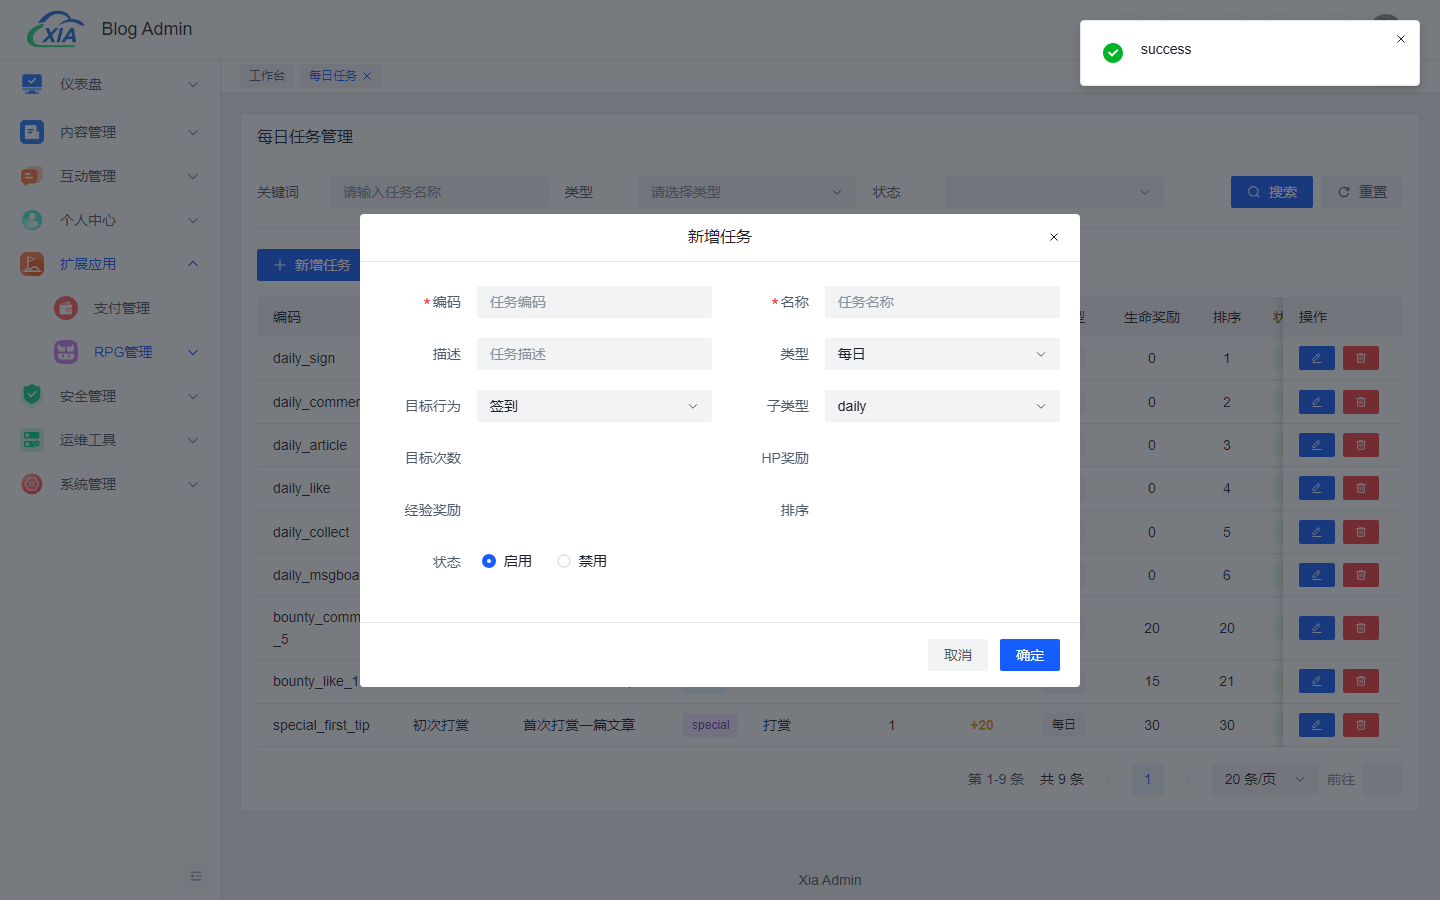Click the 请输入任务名称 keyword field
The height and width of the screenshot is (900, 1440).
(x=439, y=192)
